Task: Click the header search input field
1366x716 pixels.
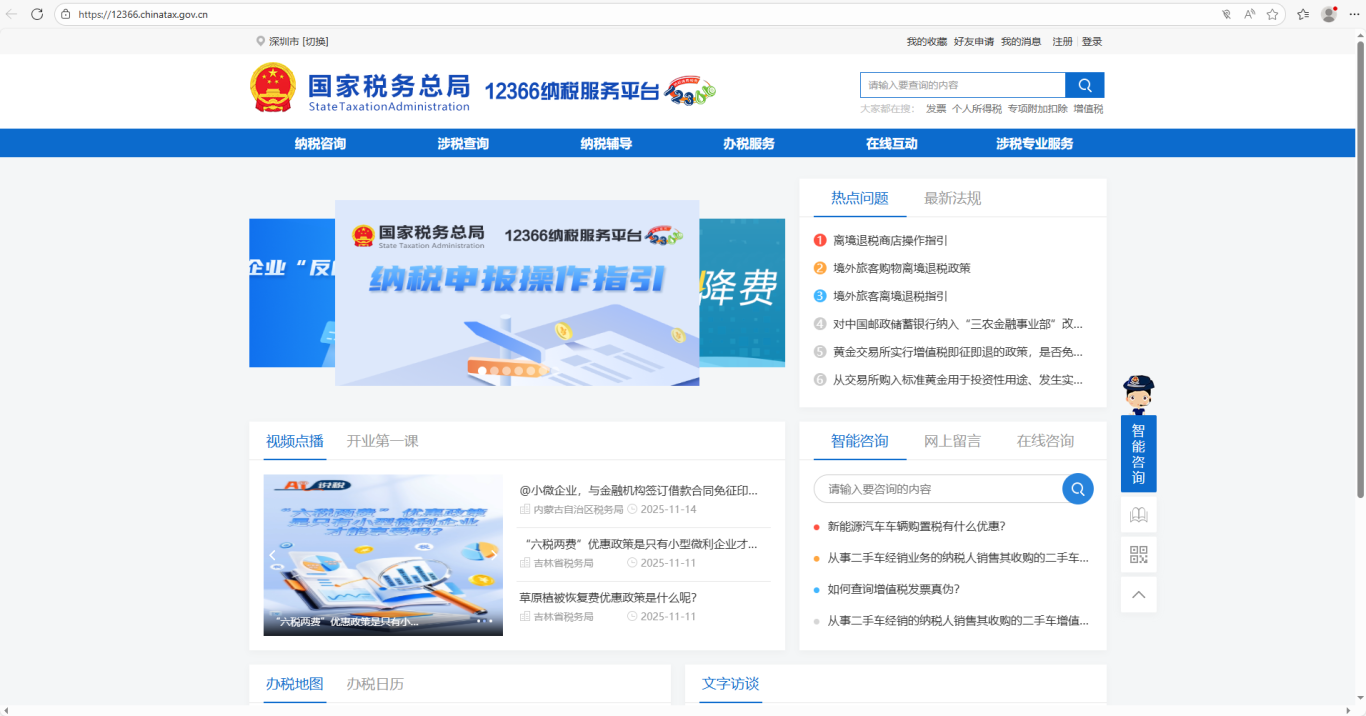Action: point(962,85)
